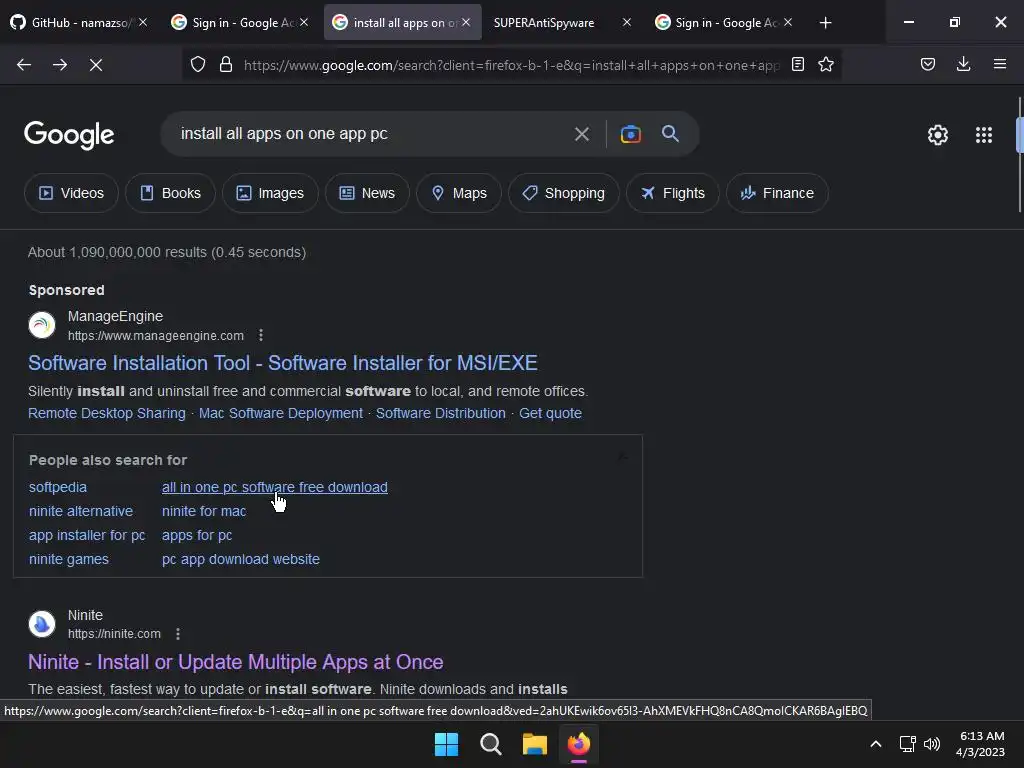This screenshot has width=1024, height=768.
Task: Clear the Google search box text
Action: pos(582,135)
